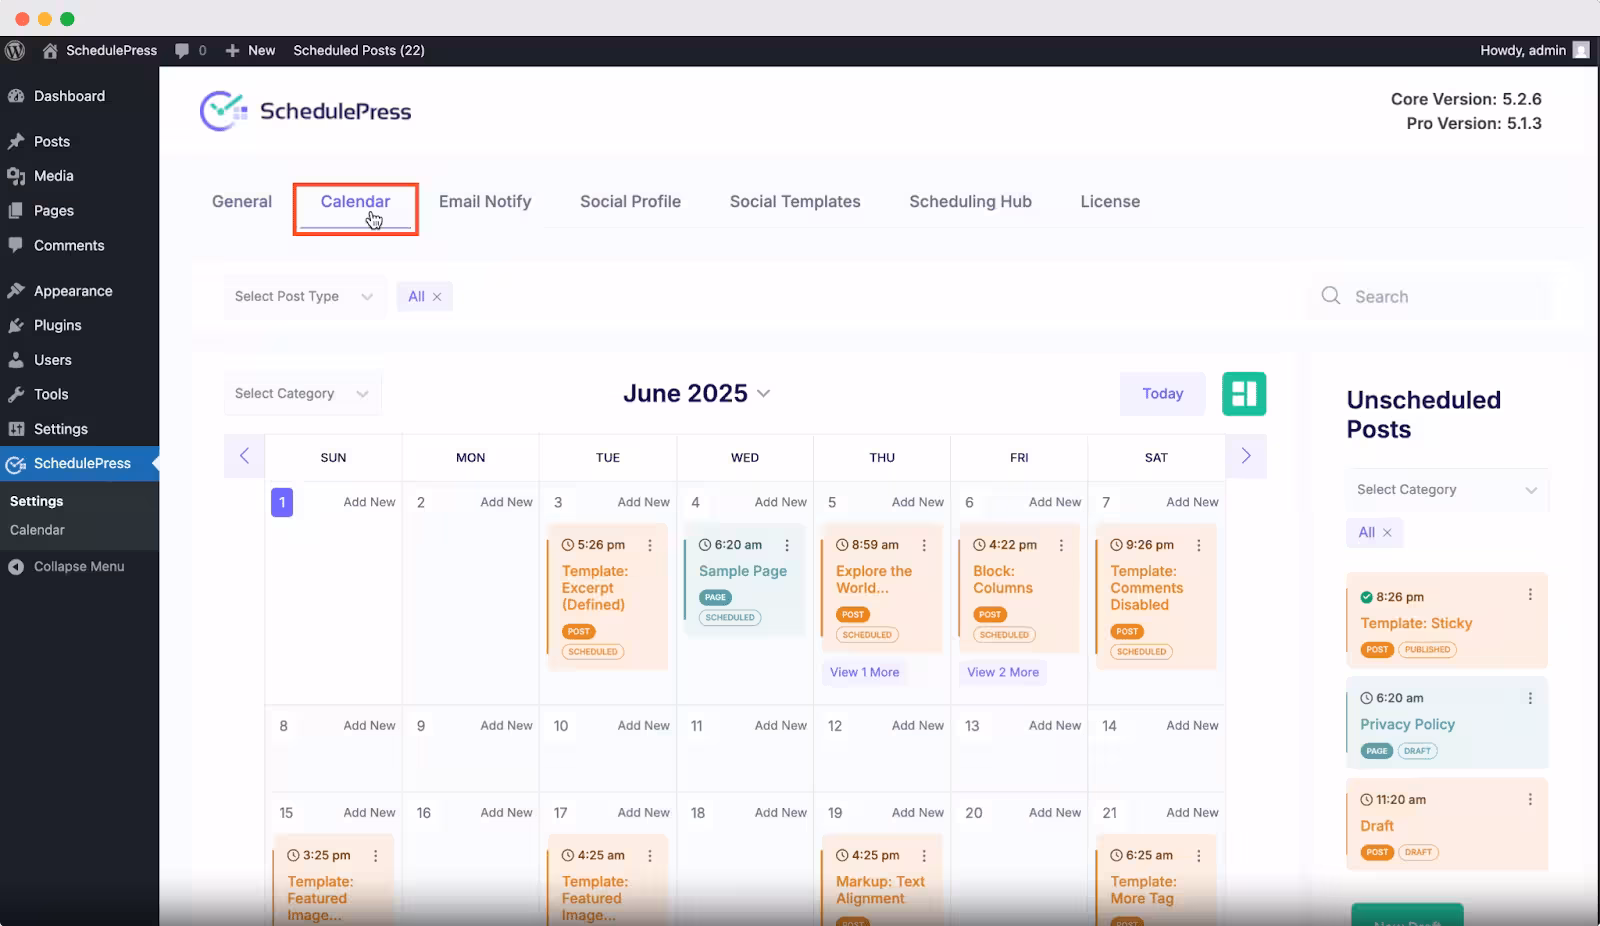1600x926 pixels.
Task: Open options menu for Template: Comments Disabled post
Action: coord(1198,545)
